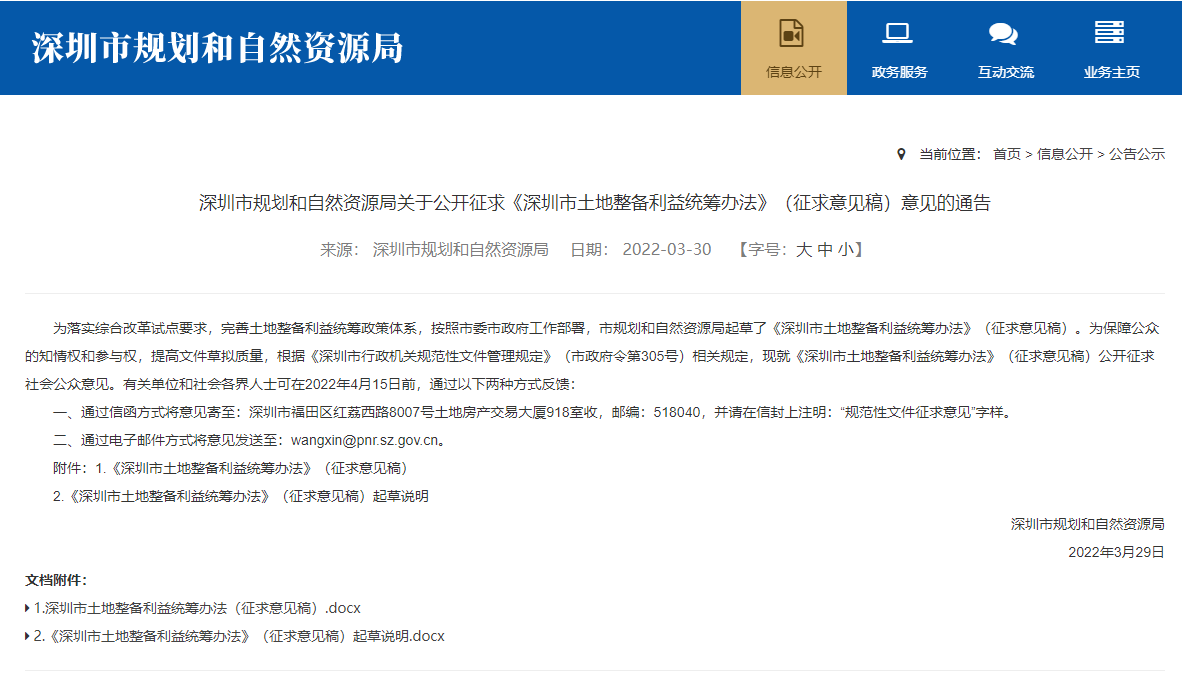
Task: Open 公告公示 breadcrumb link
Action: click(1137, 154)
